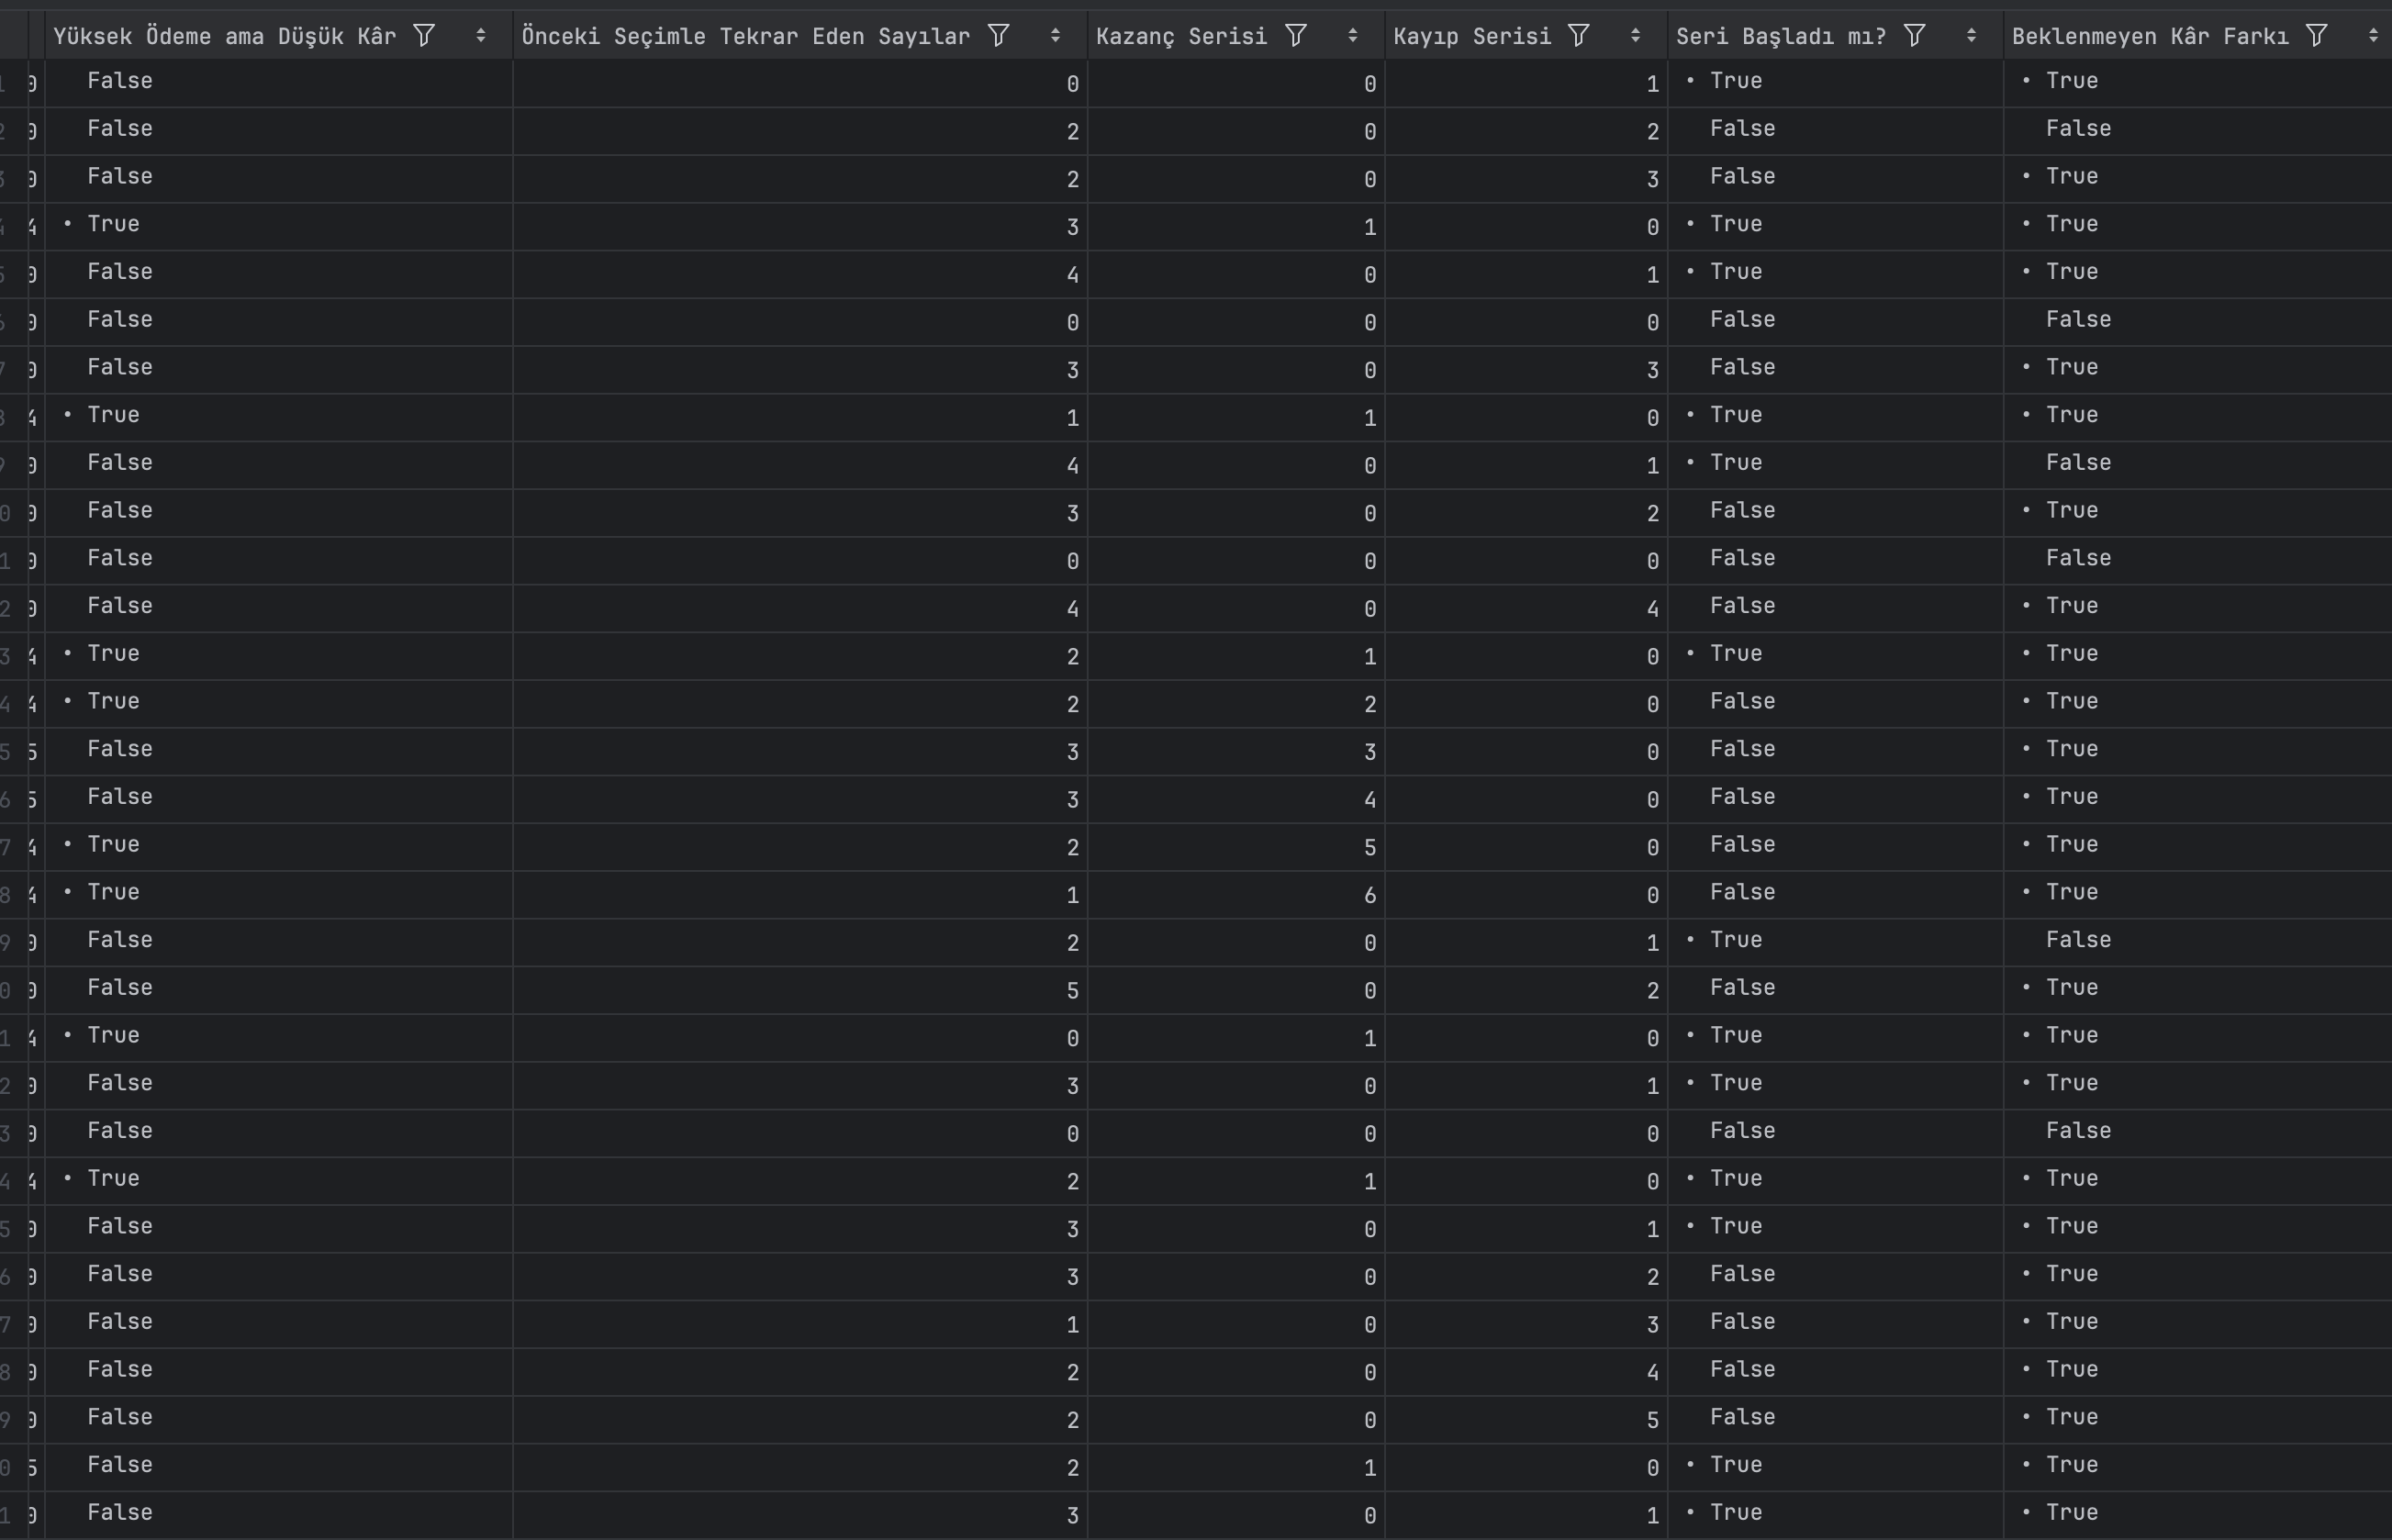Select Kazanç Serisi cell with value 6
The image size is (2392, 1540).
tap(1370, 896)
